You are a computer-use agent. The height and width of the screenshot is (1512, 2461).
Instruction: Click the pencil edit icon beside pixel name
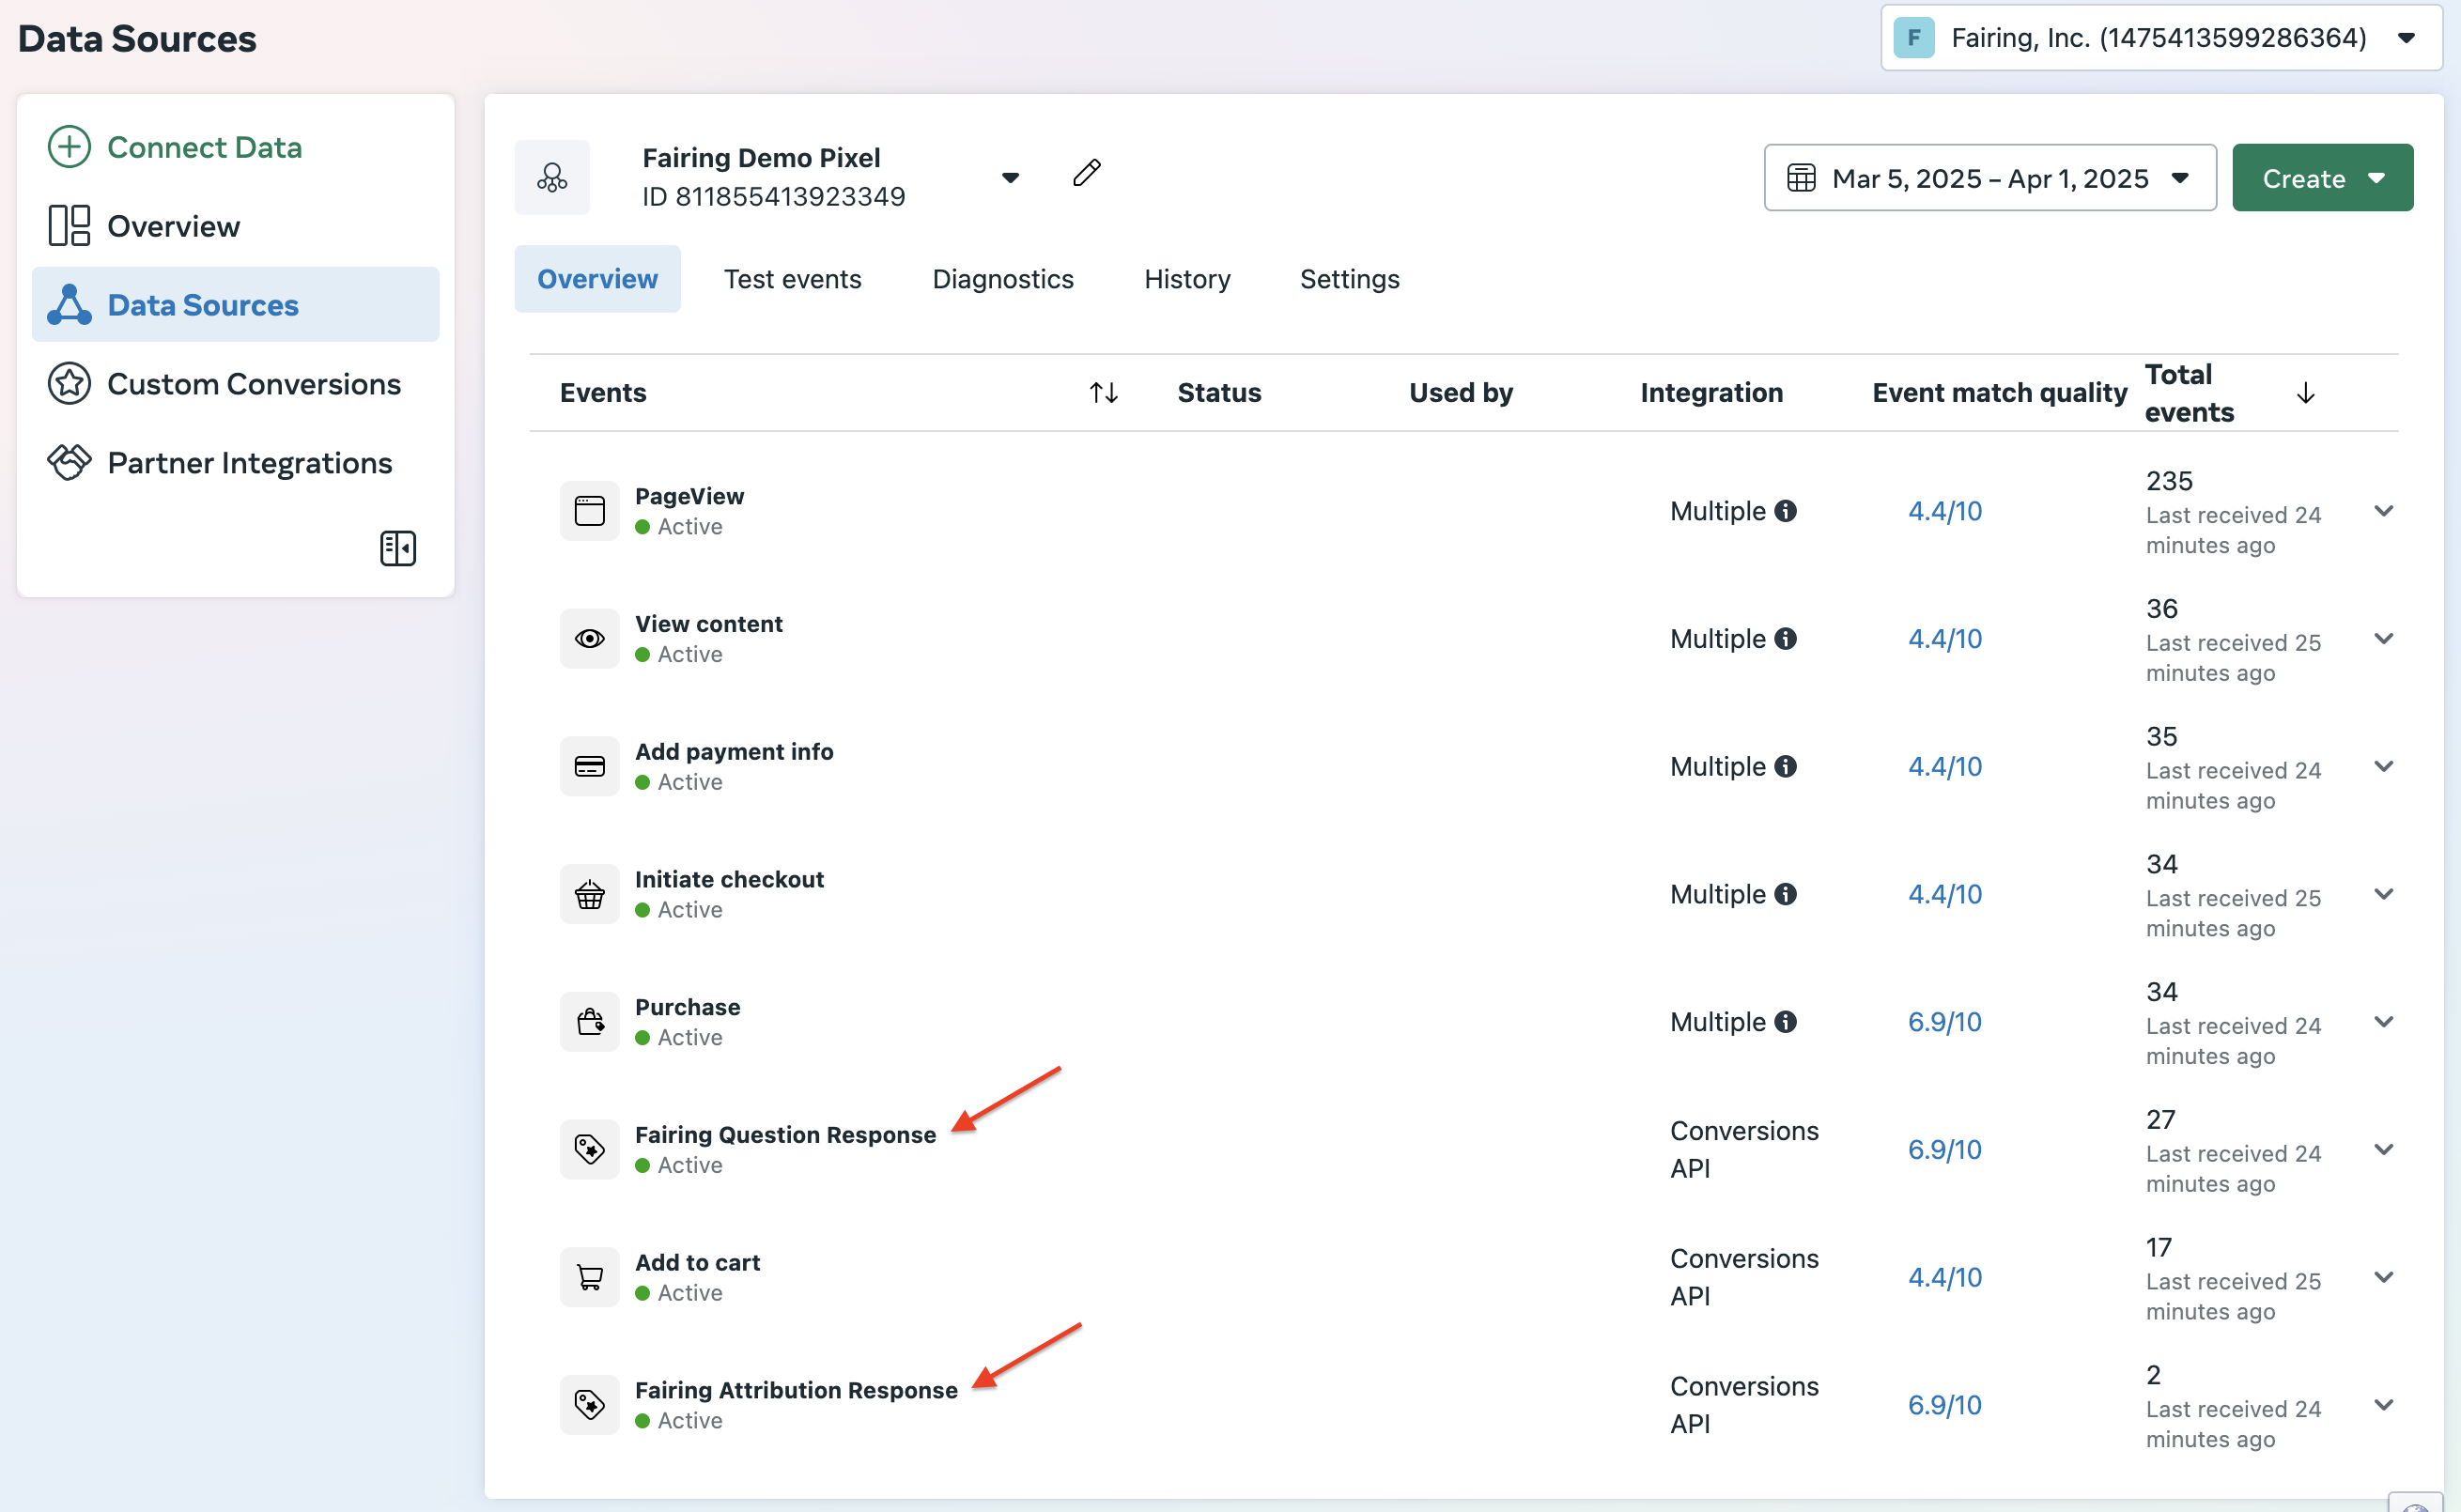1086,173
